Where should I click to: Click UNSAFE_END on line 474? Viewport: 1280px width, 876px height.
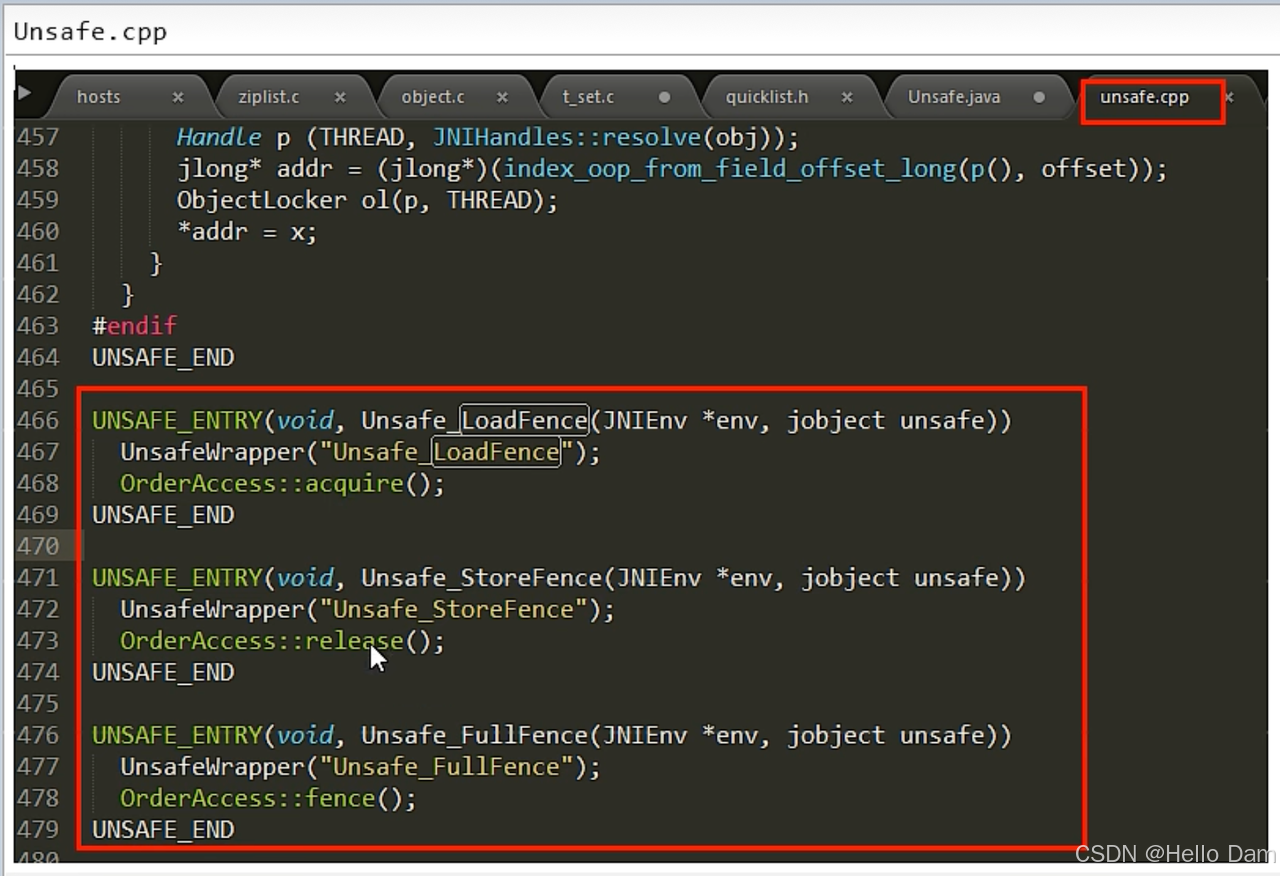(163, 672)
